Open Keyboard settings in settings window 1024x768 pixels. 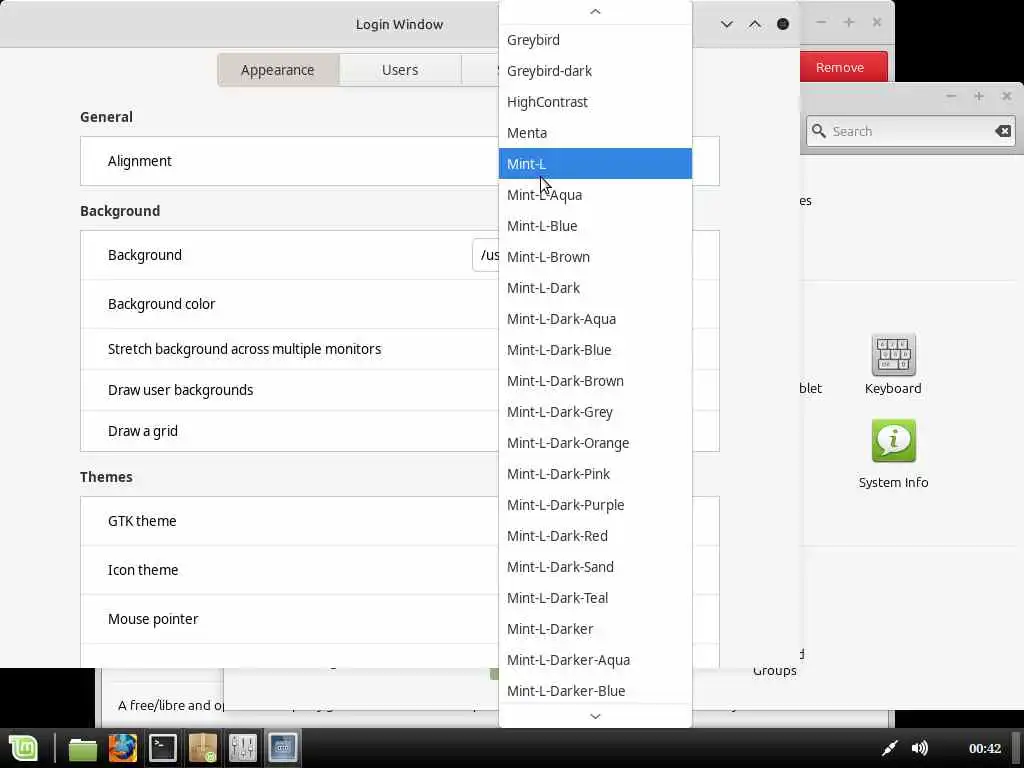[893, 364]
